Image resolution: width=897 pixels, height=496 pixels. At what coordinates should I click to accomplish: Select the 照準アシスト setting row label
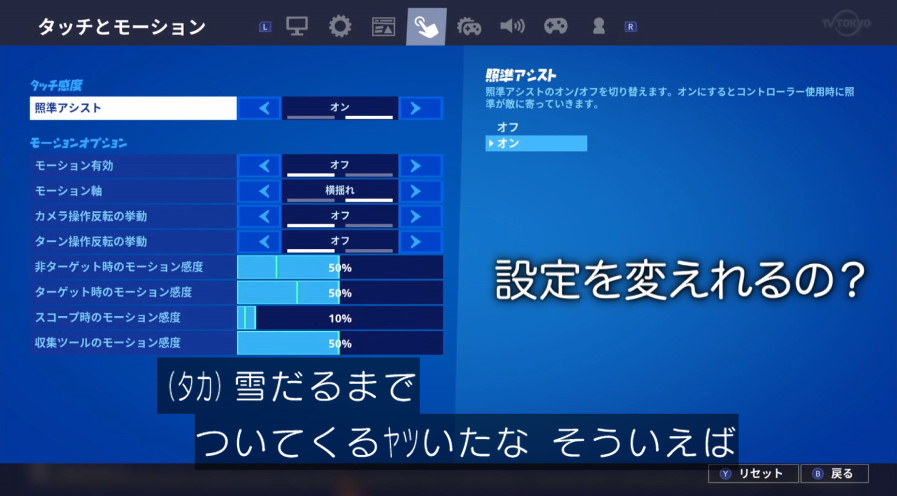click(x=133, y=108)
